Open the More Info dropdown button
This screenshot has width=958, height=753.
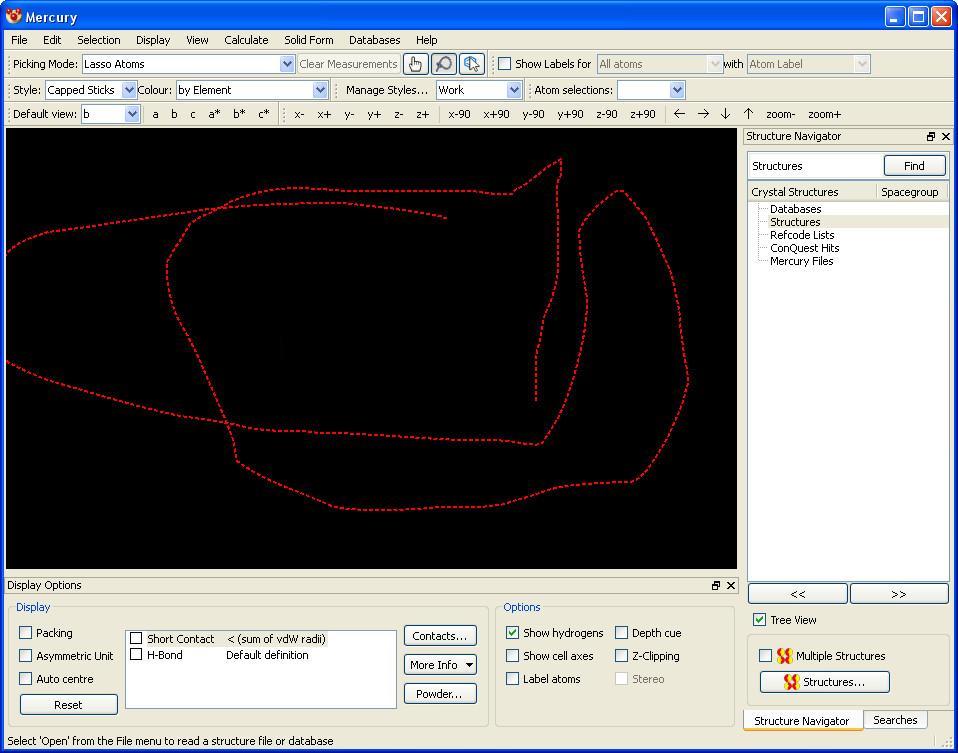tap(441, 665)
